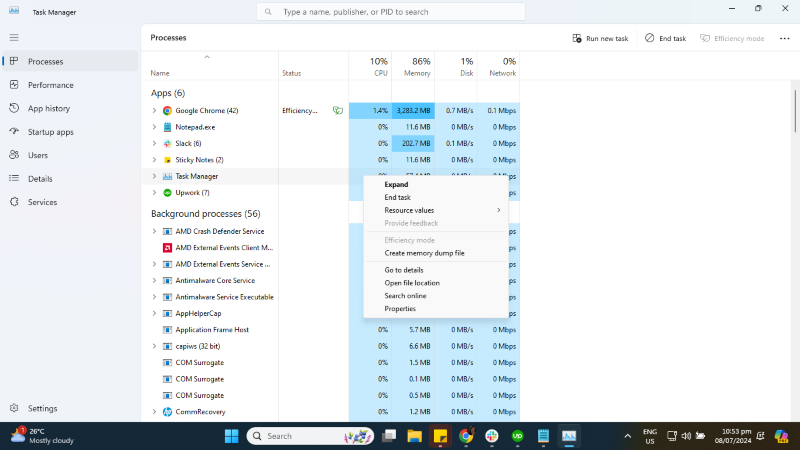Click Chrome's efficiency mode leaf icon
Screen dimensions: 800x450
[x=338, y=111]
